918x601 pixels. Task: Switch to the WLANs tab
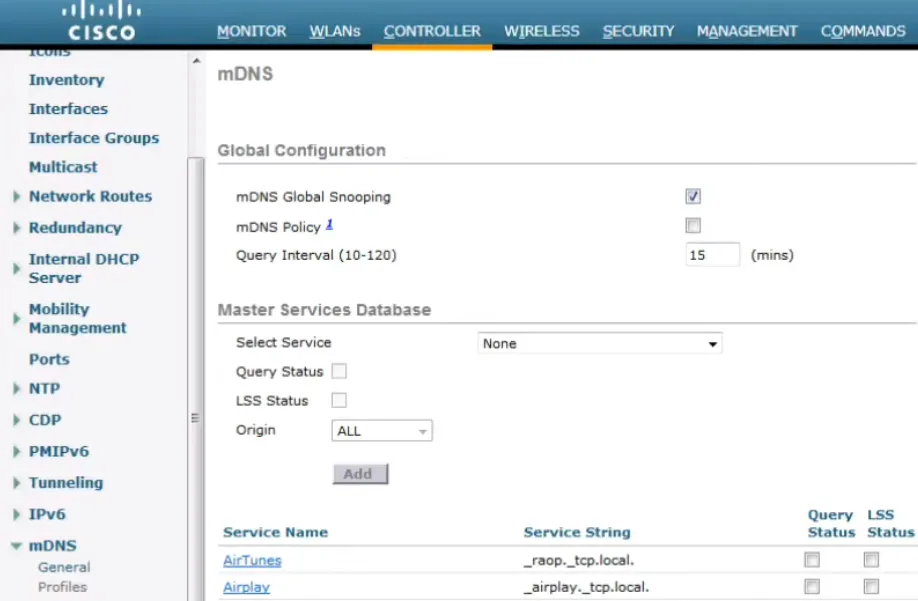[x=335, y=31]
